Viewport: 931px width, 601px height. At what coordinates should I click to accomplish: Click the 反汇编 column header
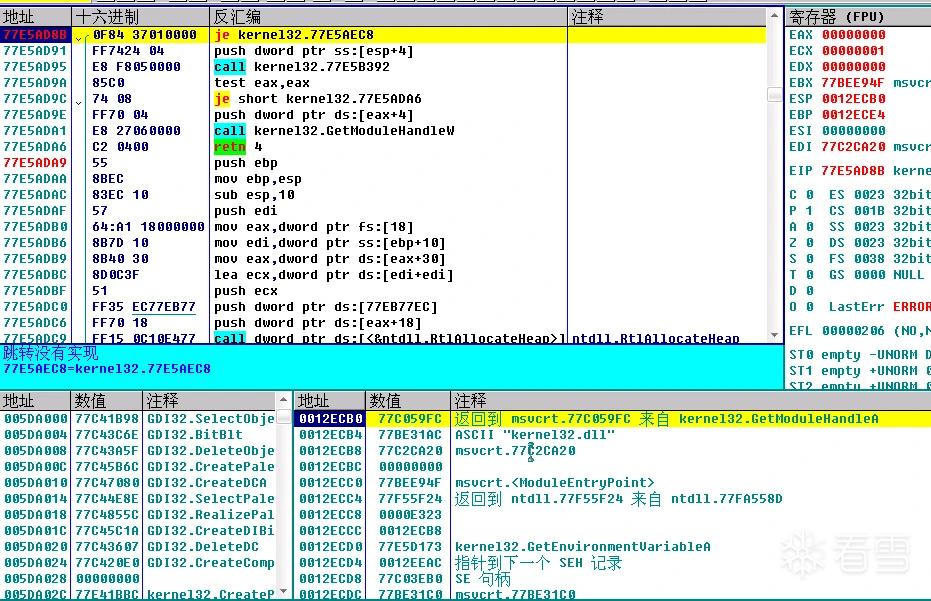tap(388, 17)
